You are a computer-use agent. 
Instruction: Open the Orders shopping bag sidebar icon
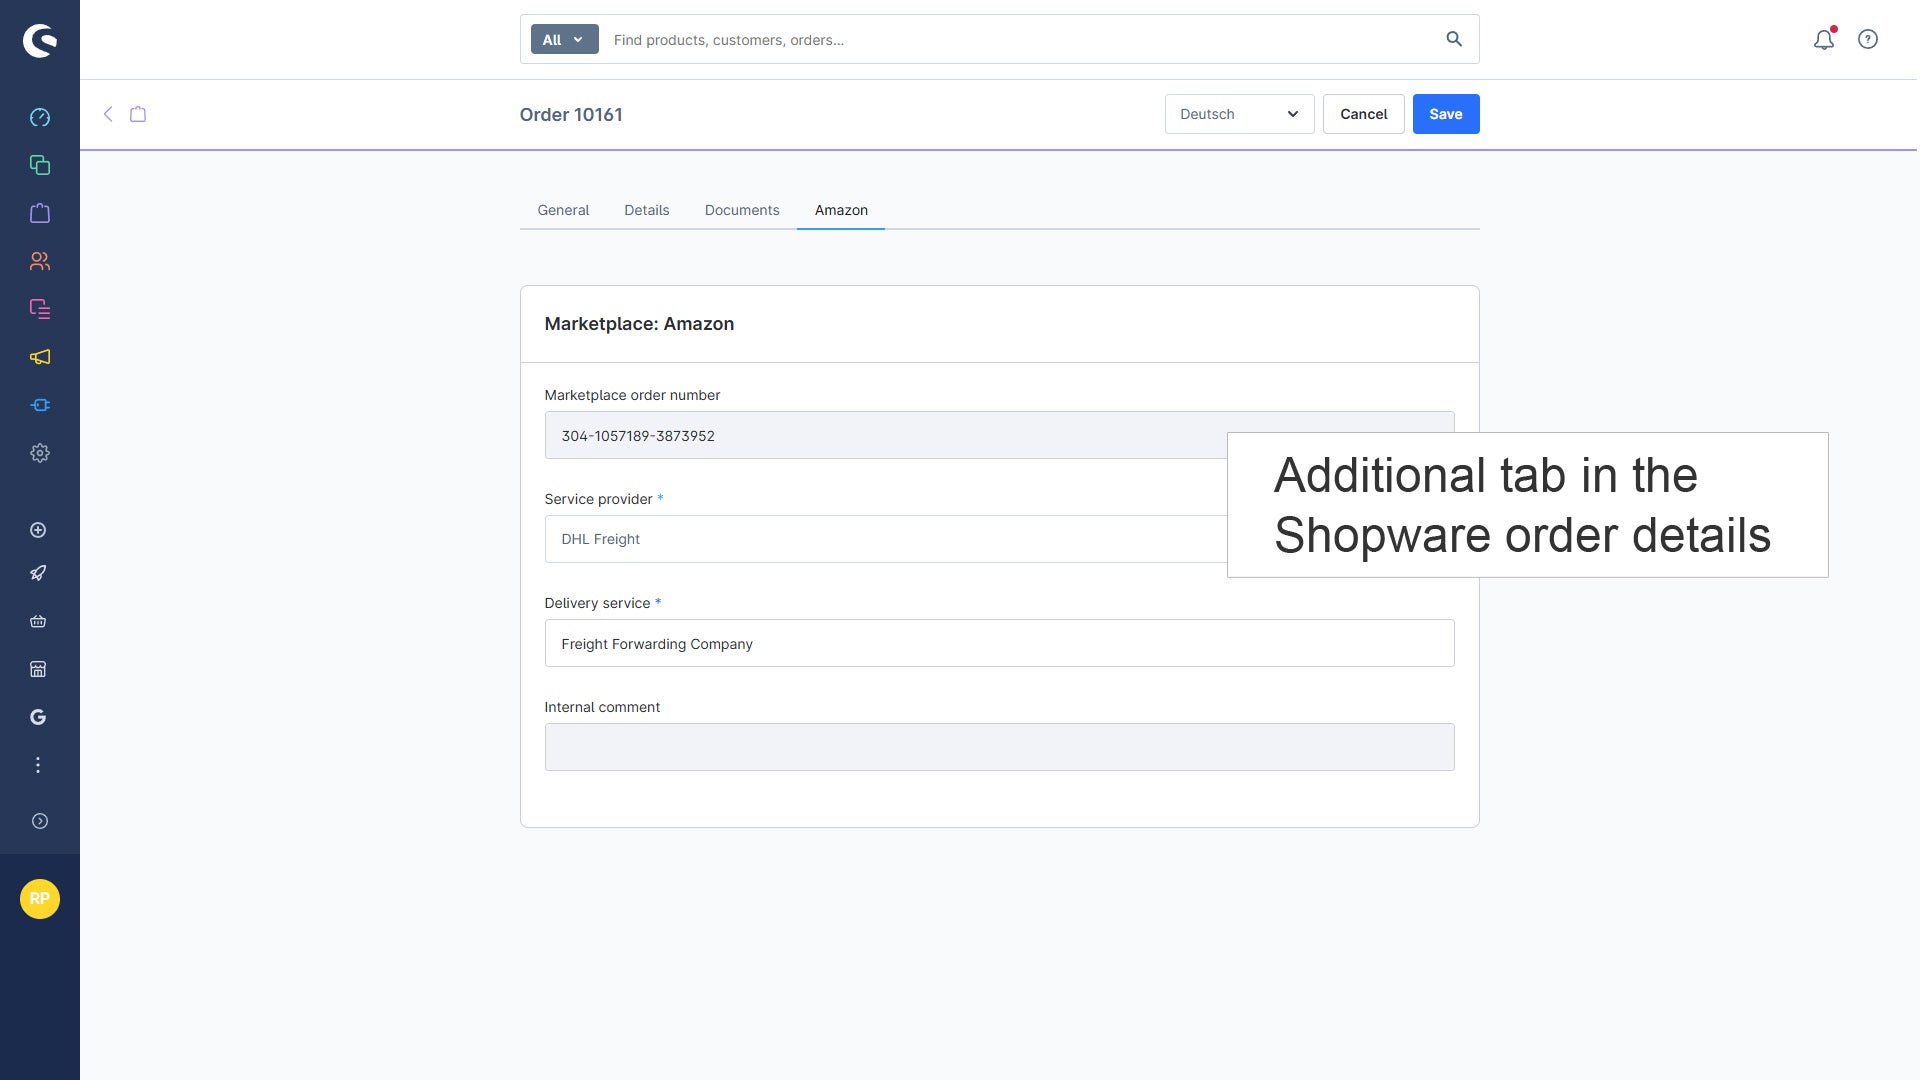point(40,213)
